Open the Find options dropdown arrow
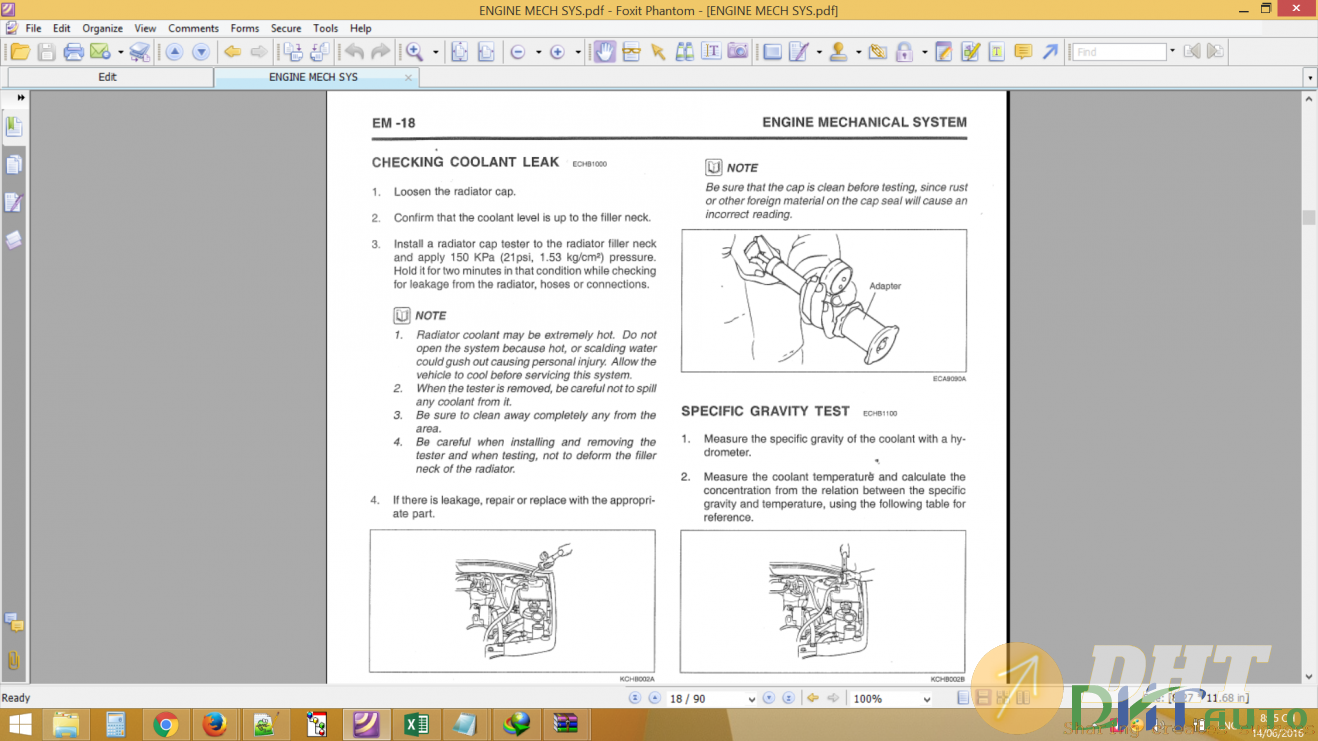Viewport: 1318px width, 741px height. tap(1173, 52)
